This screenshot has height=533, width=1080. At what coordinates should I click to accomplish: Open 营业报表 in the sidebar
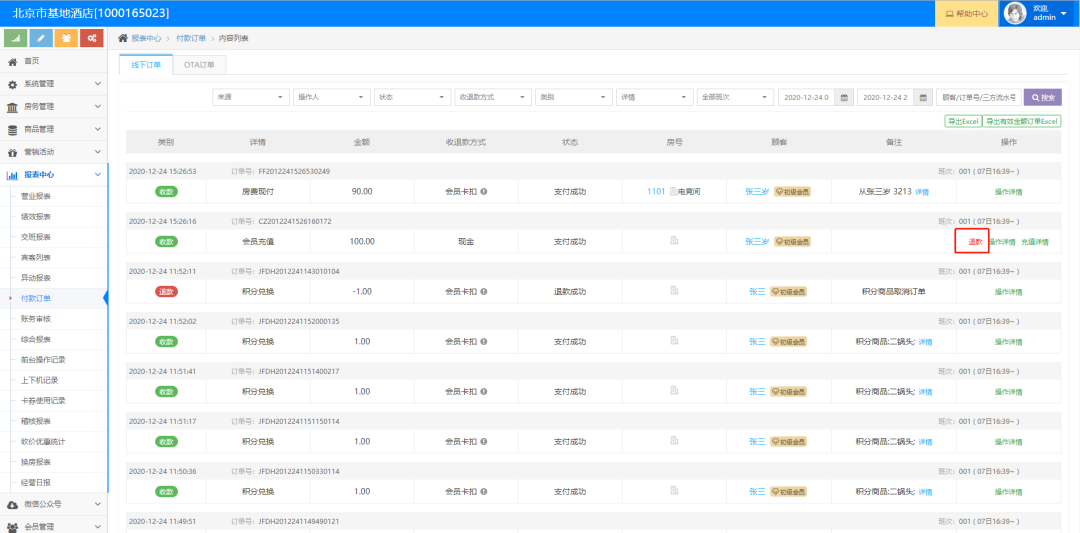click(x=36, y=196)
